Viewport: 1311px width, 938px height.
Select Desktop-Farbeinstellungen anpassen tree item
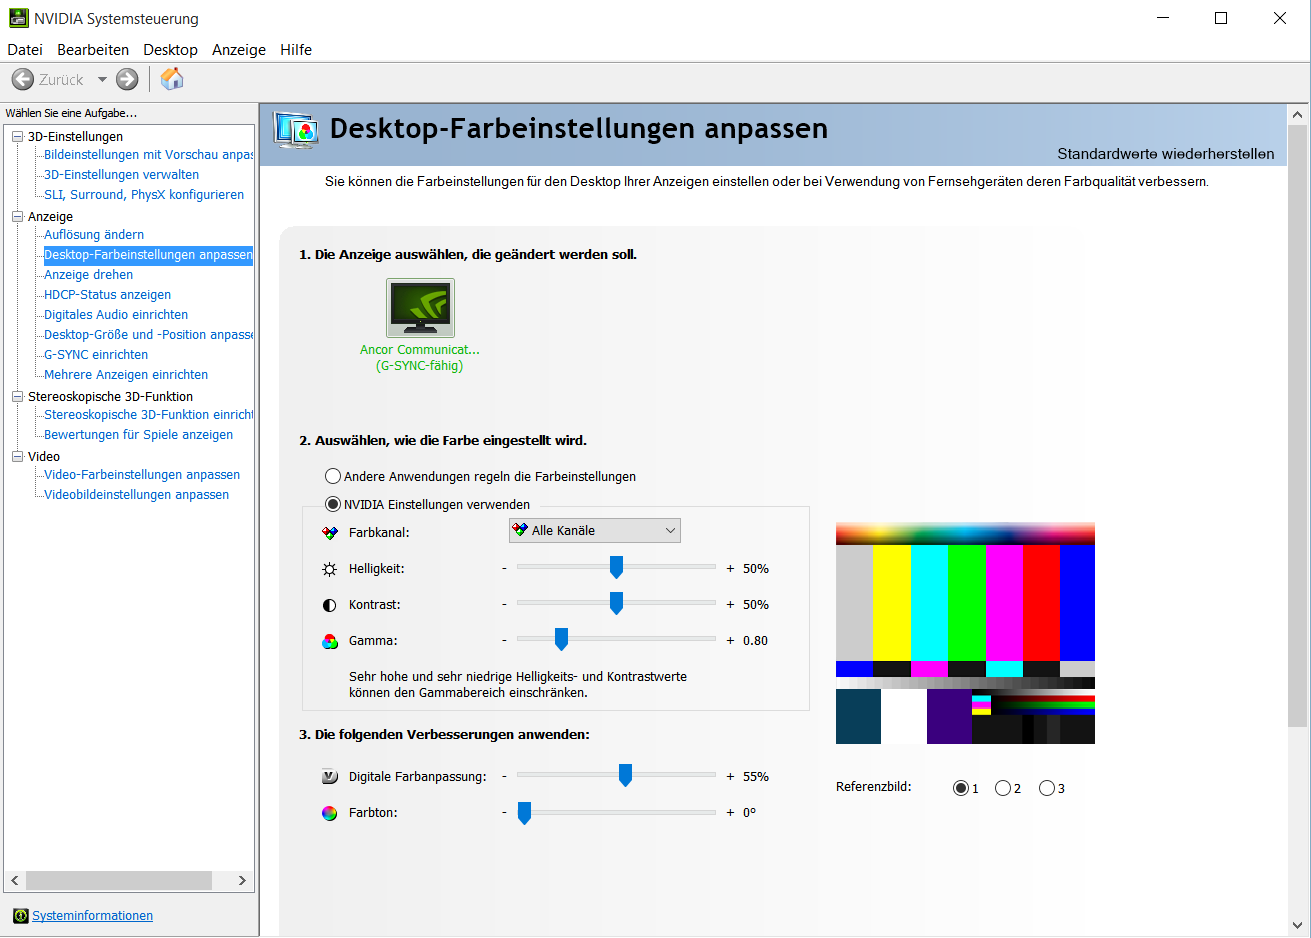(148, 255)
